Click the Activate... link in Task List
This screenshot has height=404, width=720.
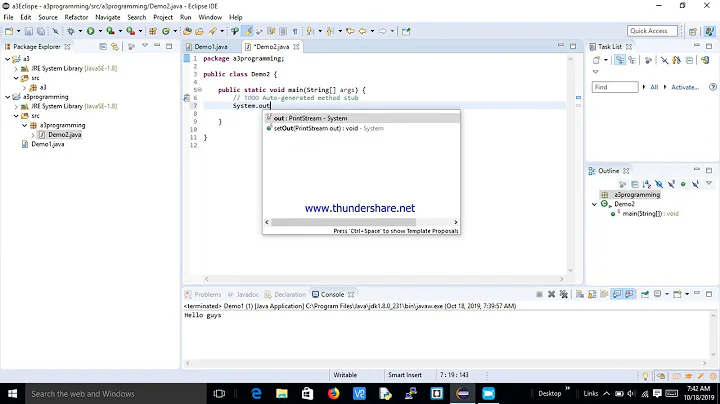point(685,87)
